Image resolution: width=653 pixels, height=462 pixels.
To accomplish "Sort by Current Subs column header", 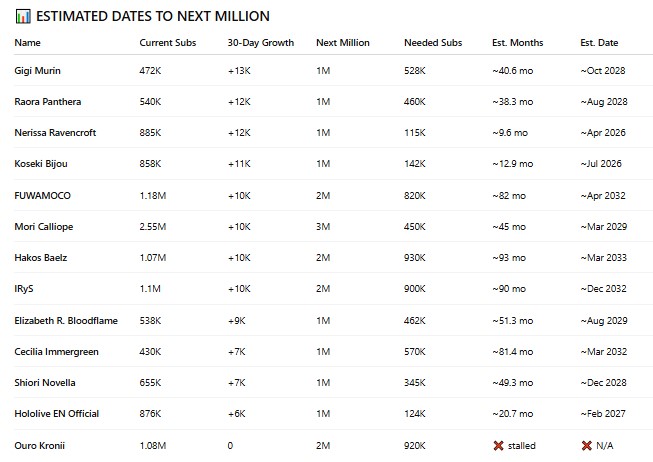I will click(x=167, y=43).
